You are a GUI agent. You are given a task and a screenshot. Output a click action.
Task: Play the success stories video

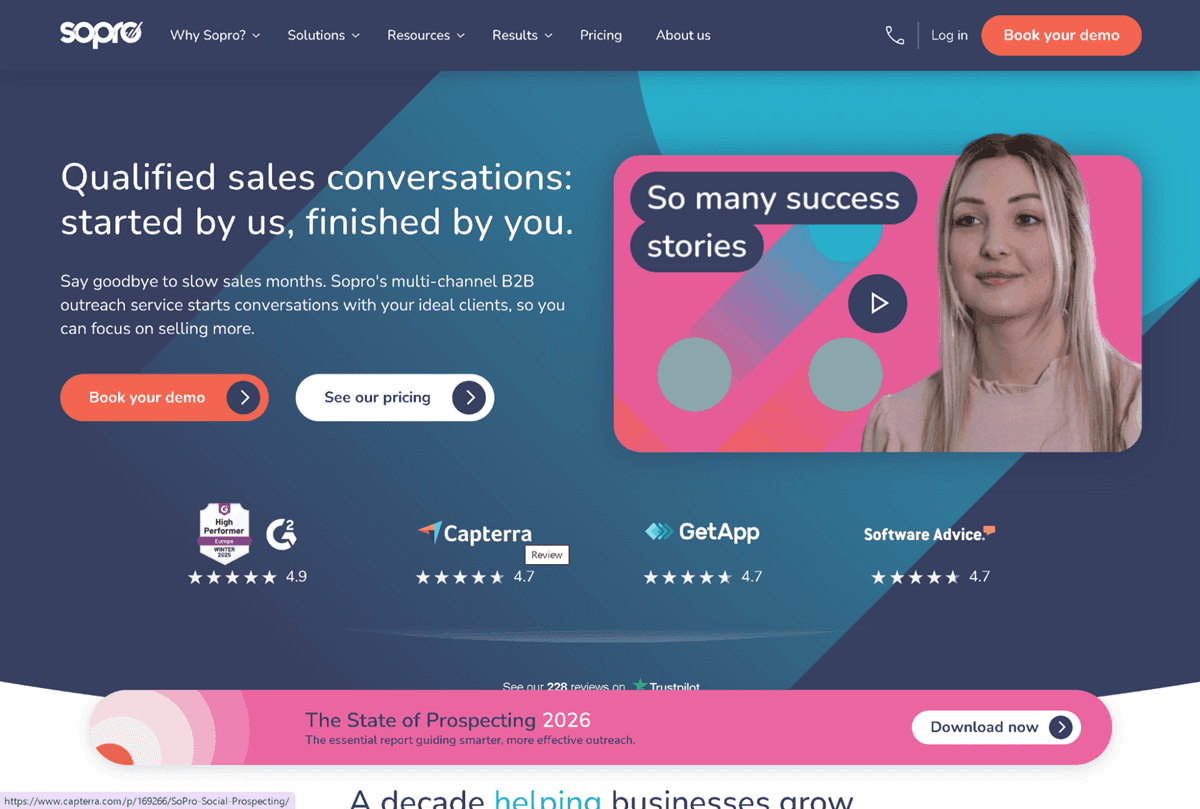pos(877,303)
